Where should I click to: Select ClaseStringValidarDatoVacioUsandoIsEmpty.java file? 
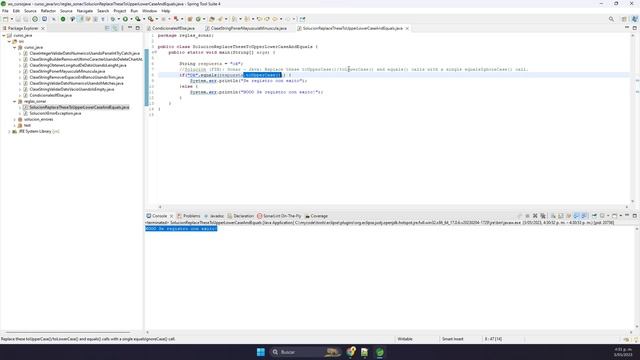coord(71,89)
